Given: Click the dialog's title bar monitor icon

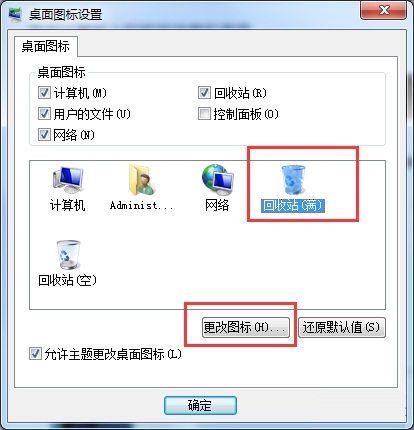Looking at the screenshot, I should coord(15,14).
